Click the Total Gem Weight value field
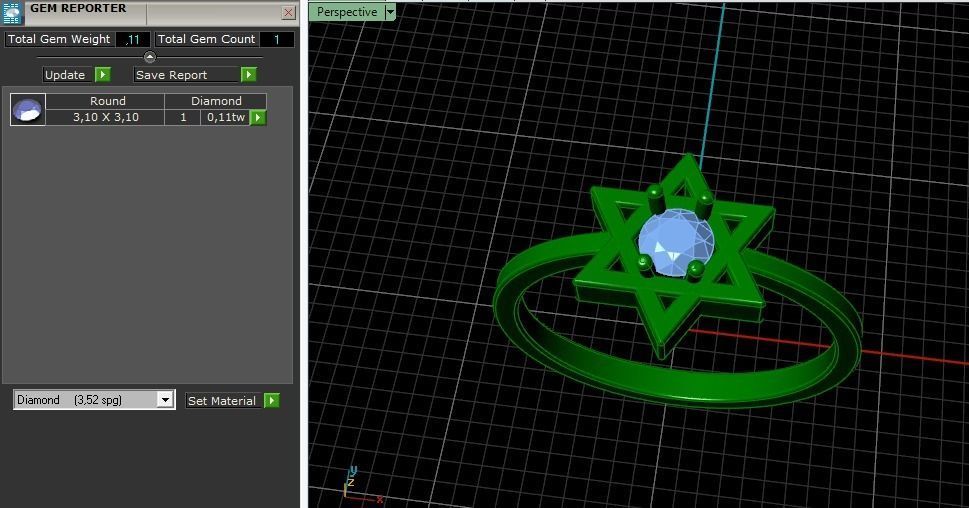 (133, 40)
